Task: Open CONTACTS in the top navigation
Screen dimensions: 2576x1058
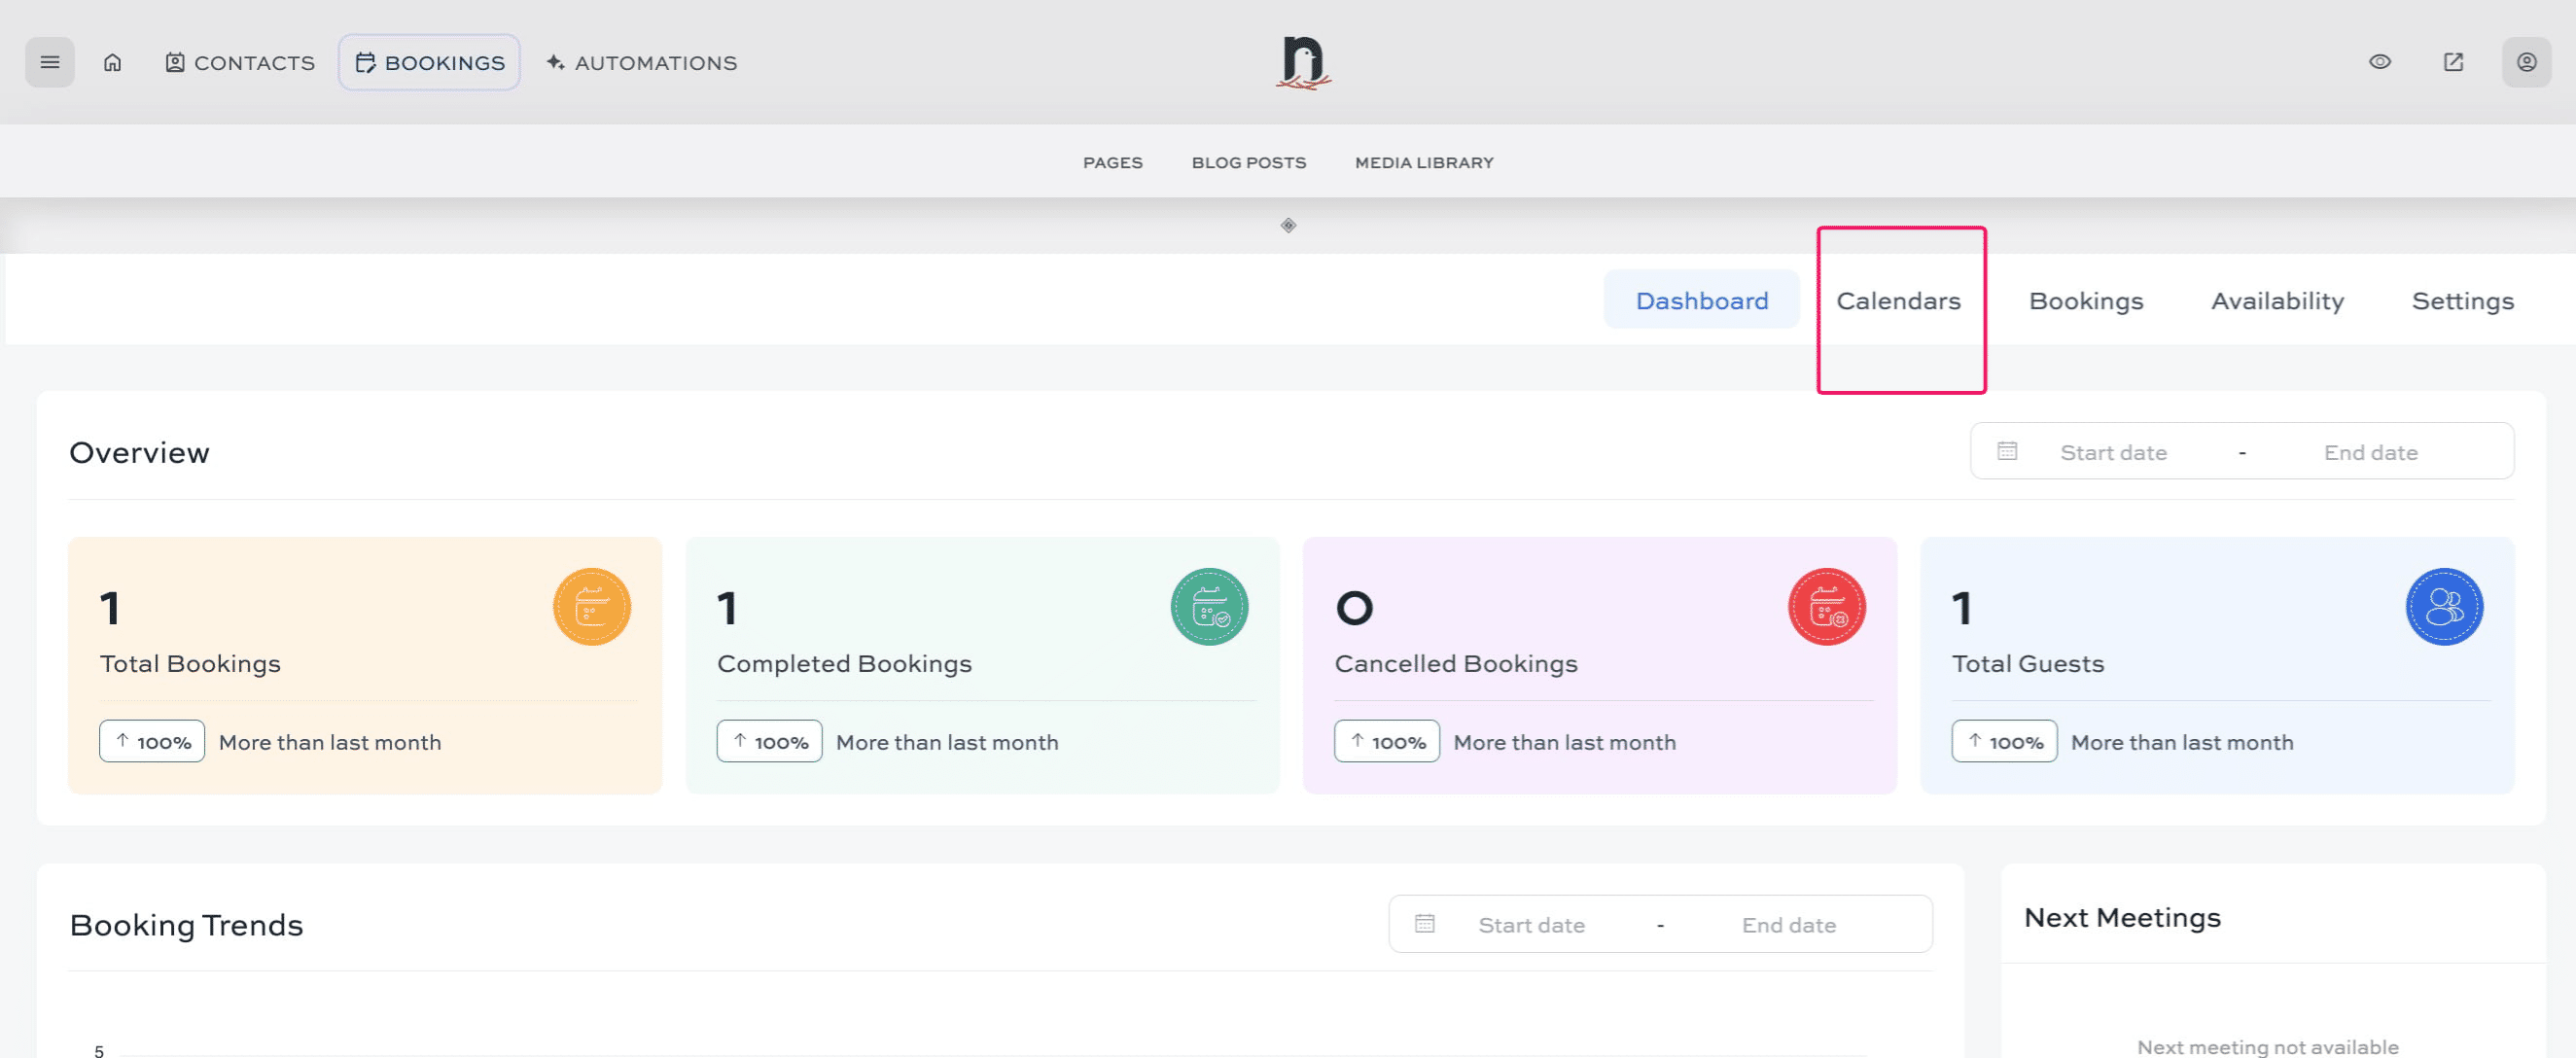Action: [240, 62]
